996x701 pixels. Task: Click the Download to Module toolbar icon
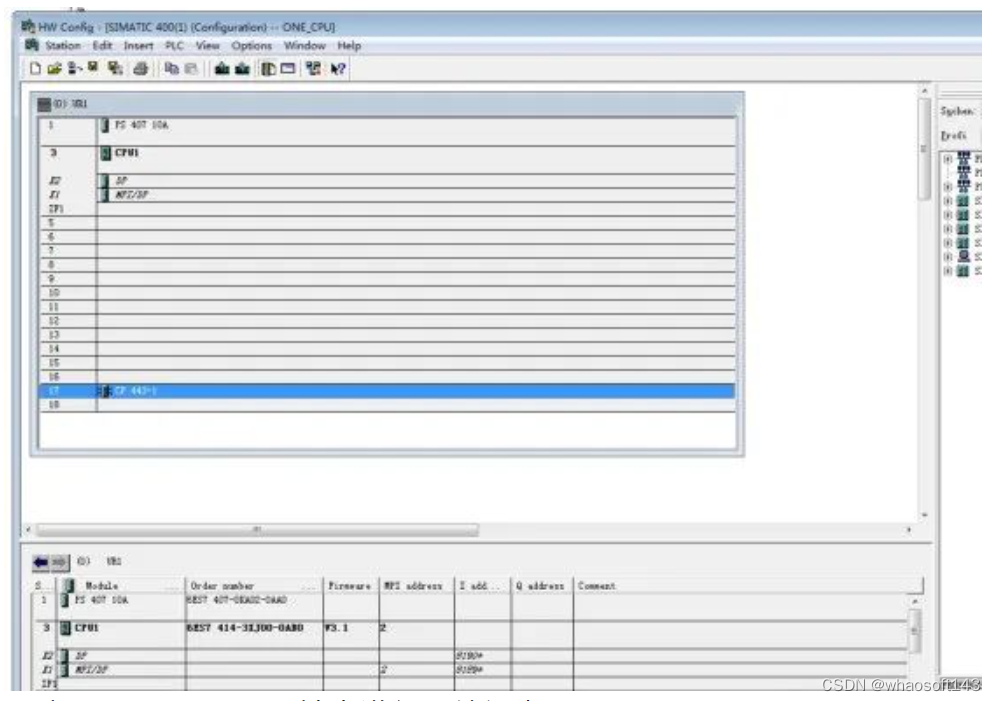(222, 68)
